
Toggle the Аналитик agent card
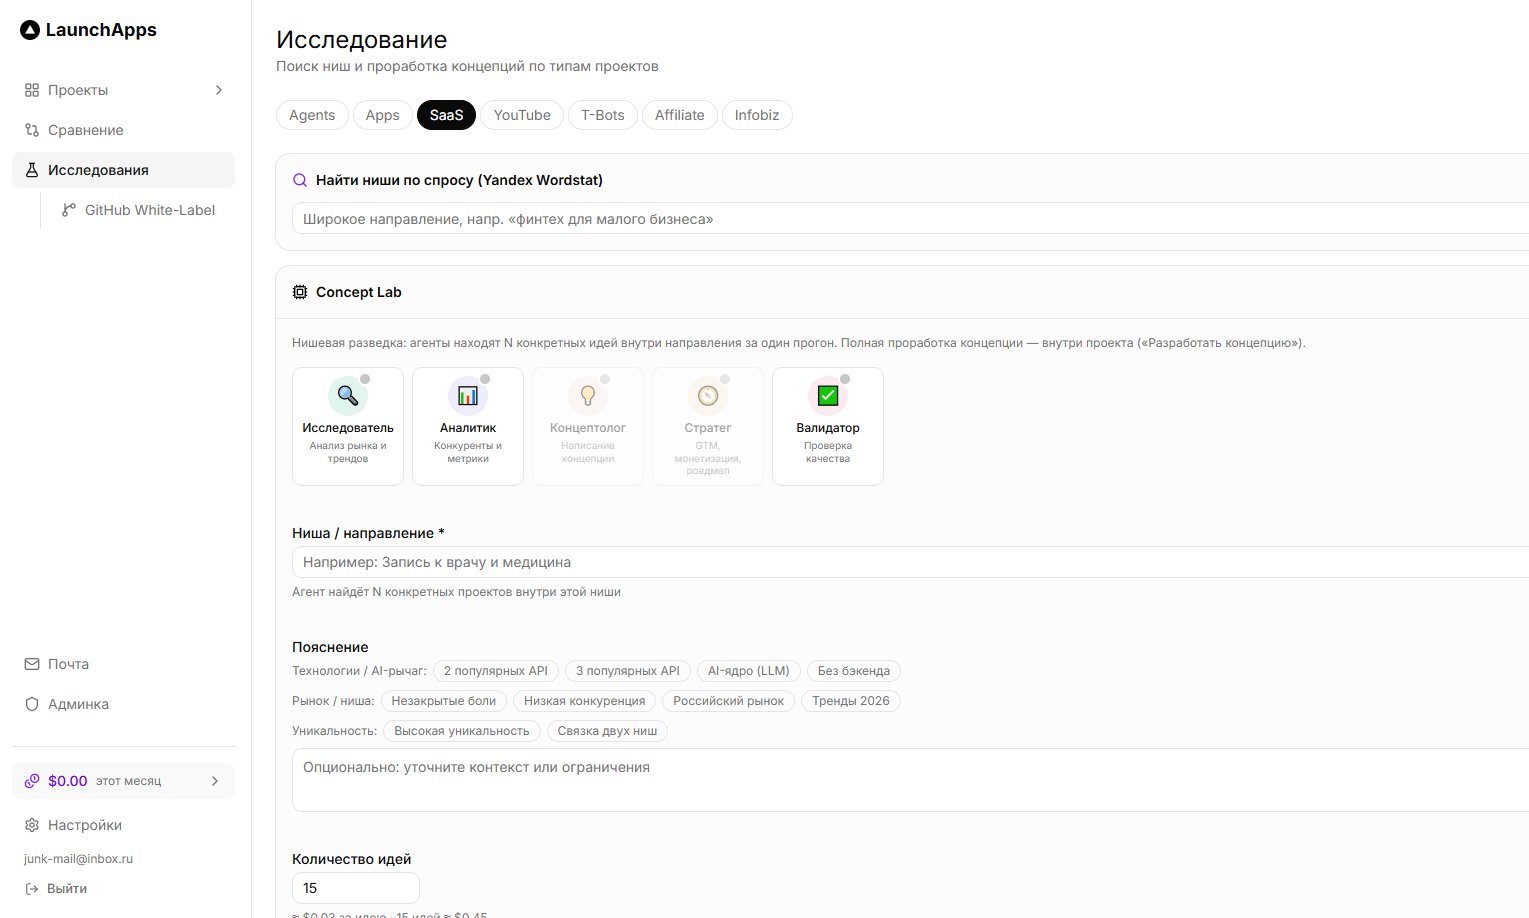click(x=468, y=426)
